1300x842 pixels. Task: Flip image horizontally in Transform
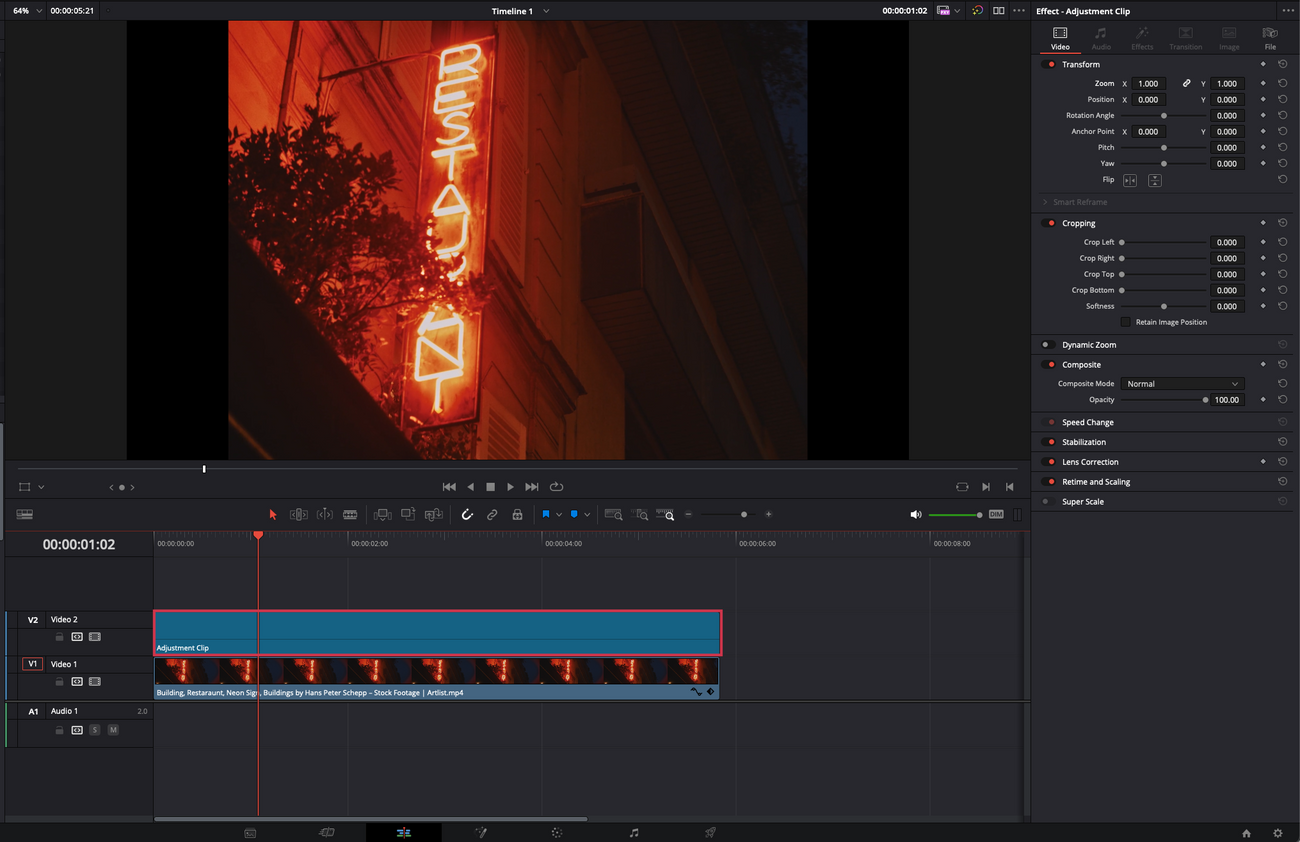tap(1130, 180)
